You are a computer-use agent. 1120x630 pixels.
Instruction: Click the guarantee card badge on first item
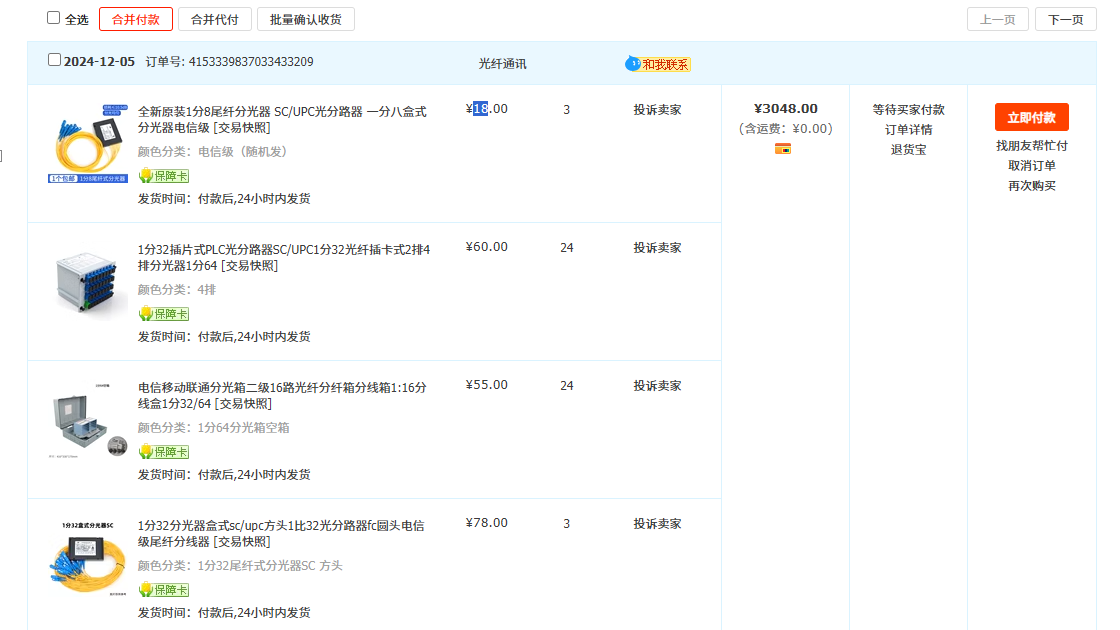pos(163,176)
